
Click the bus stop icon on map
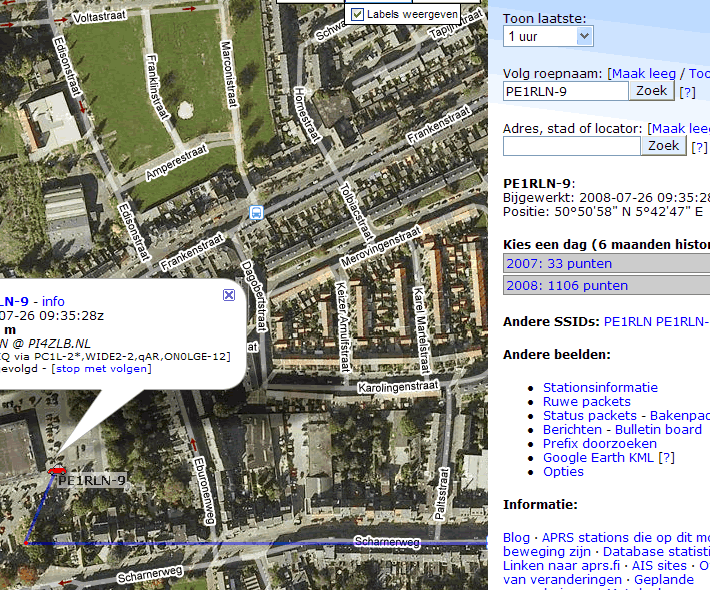tap(257, 212)
